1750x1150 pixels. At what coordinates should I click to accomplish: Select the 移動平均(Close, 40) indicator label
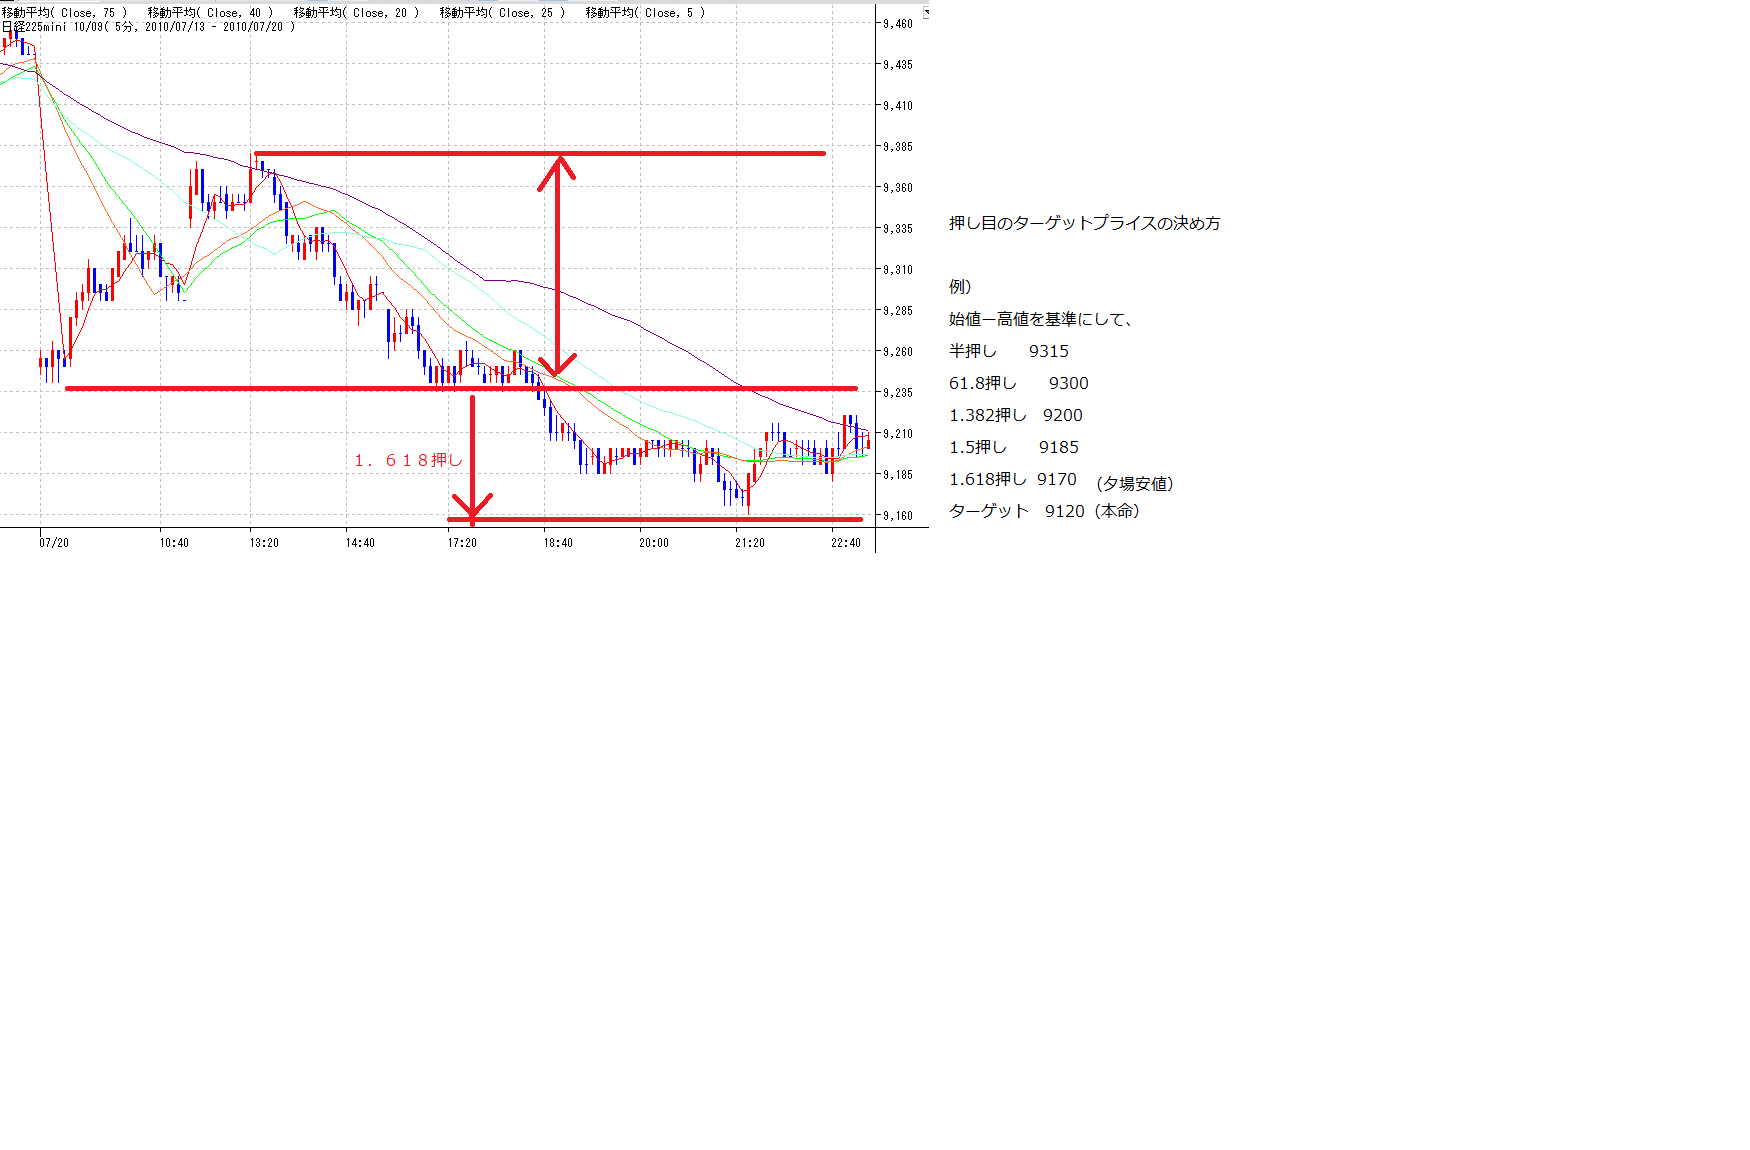[210, 13]
